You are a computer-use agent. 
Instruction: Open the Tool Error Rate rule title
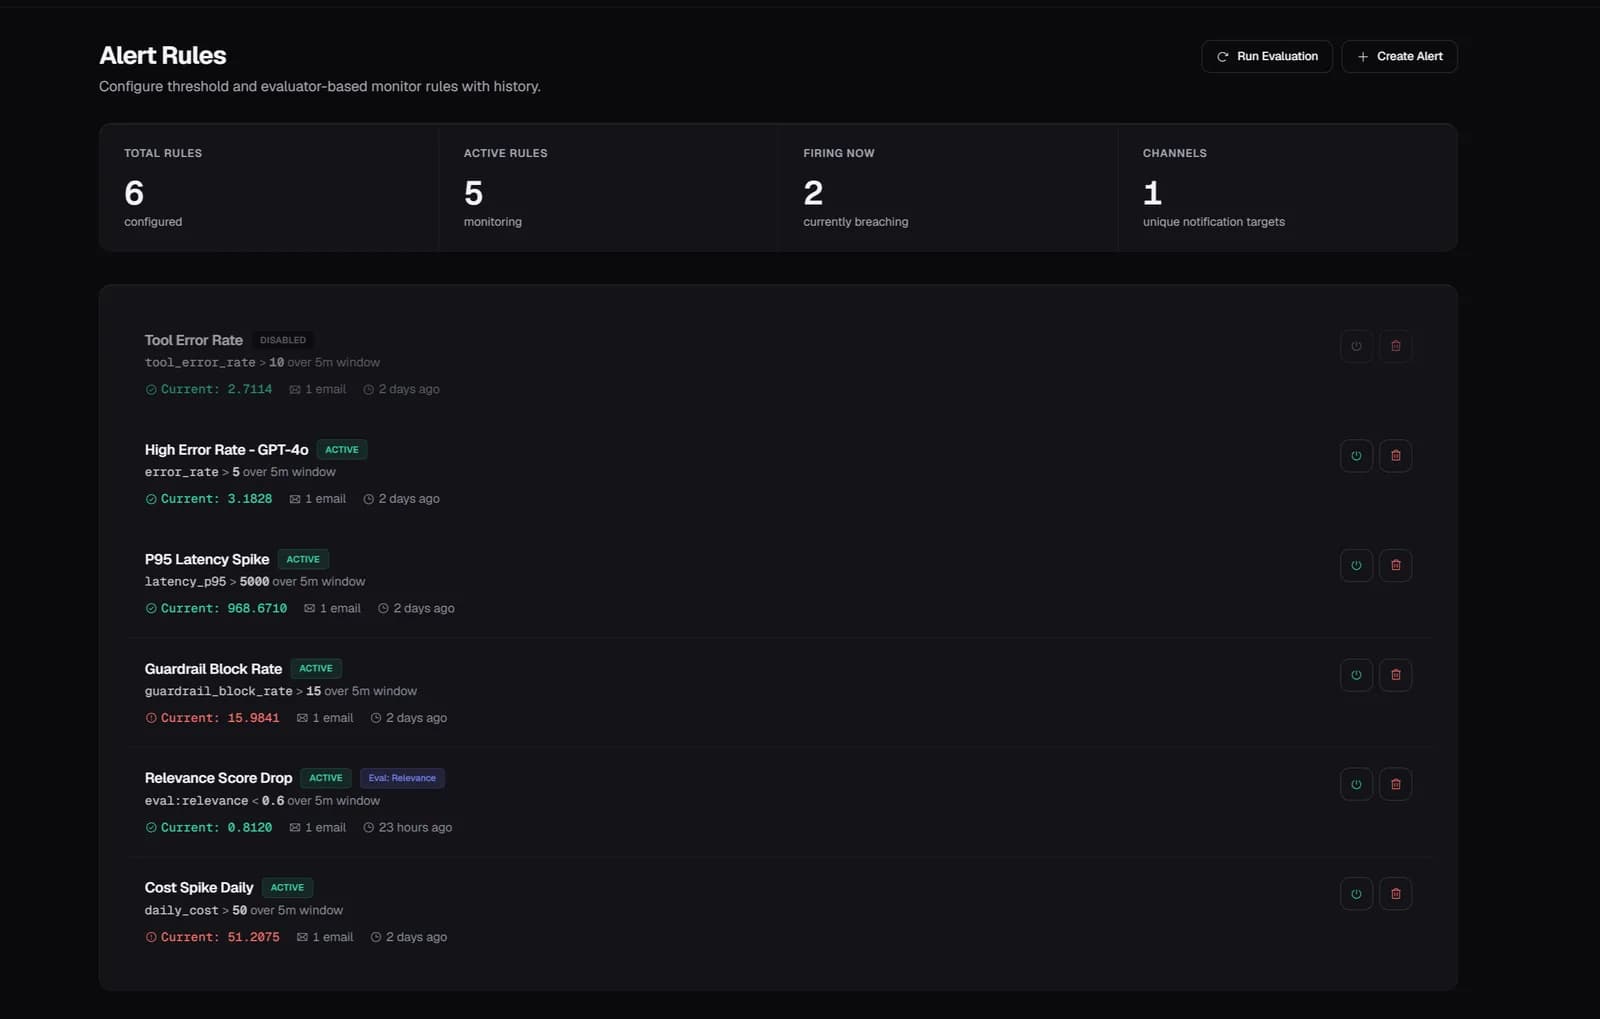click(x=194, y=340)
